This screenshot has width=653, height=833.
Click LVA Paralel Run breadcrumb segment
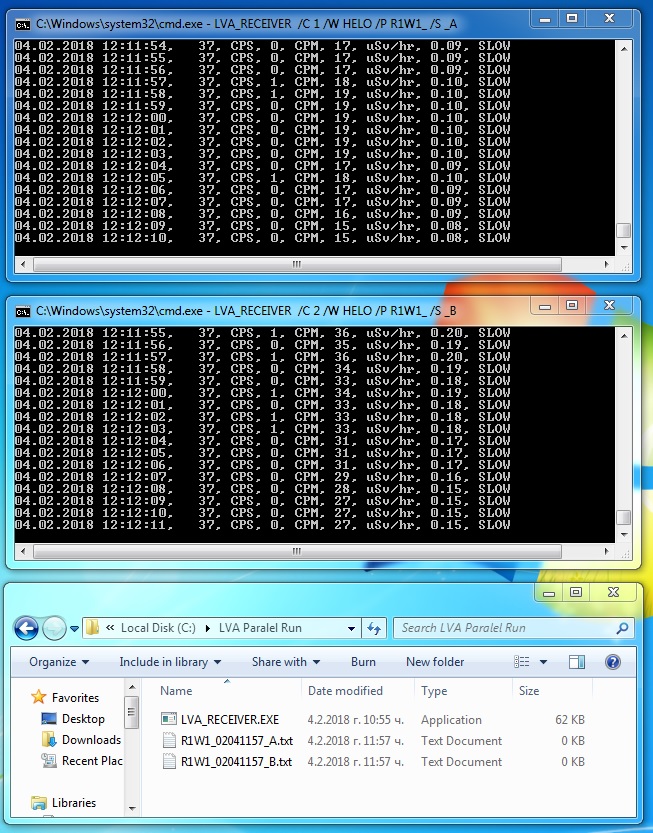pyautogui.click(x=260, y=628)
